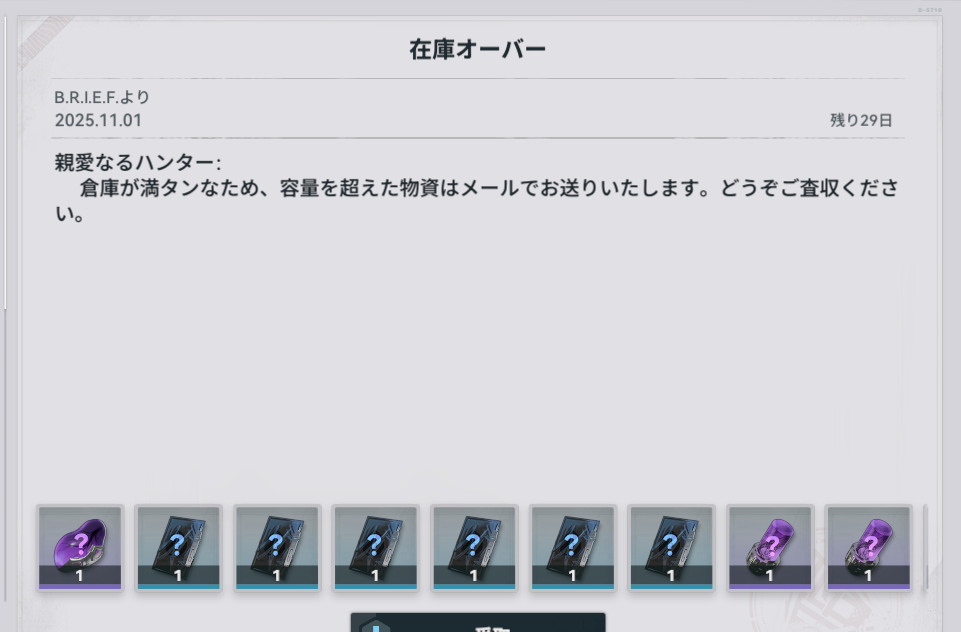The height and width of the screenshot is (632, 961).
Task: Select the second blue mystery card reward
Action: point(277,547)
